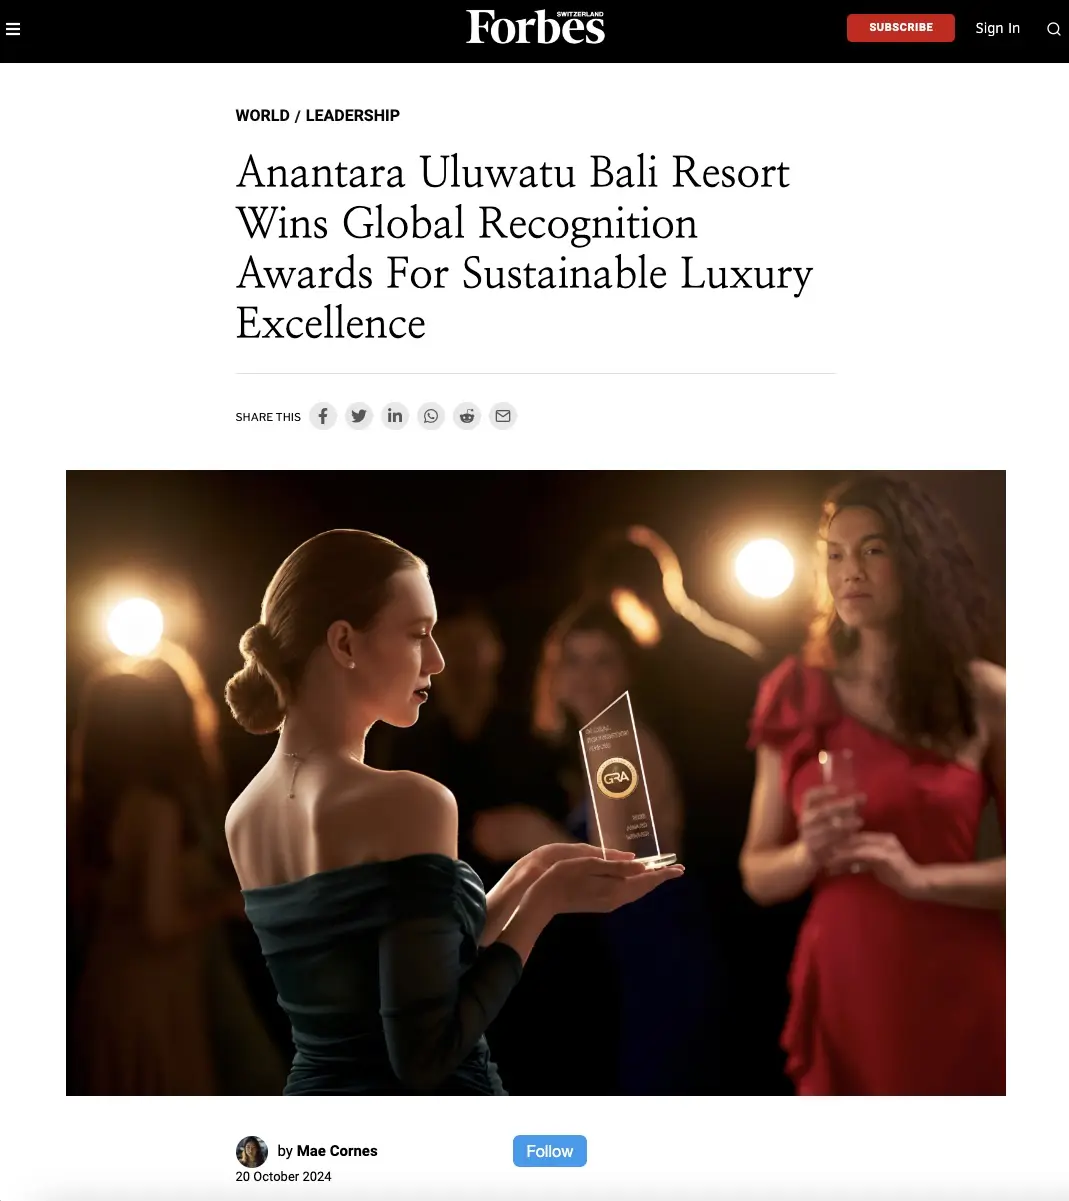Screen dimensions: 1069x1201
Task: Share article on Reddit
Action: (467, 416)
